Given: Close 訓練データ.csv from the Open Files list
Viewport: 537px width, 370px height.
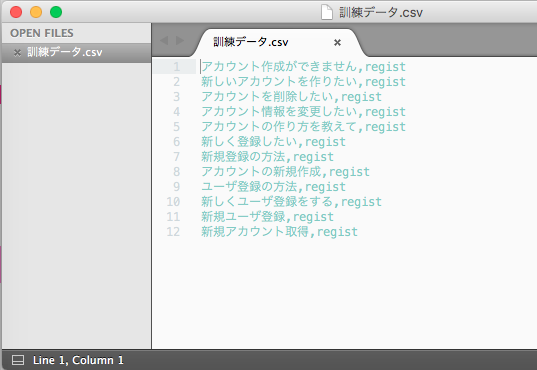Looking at the screenshot, I should [x=17, y=52].
